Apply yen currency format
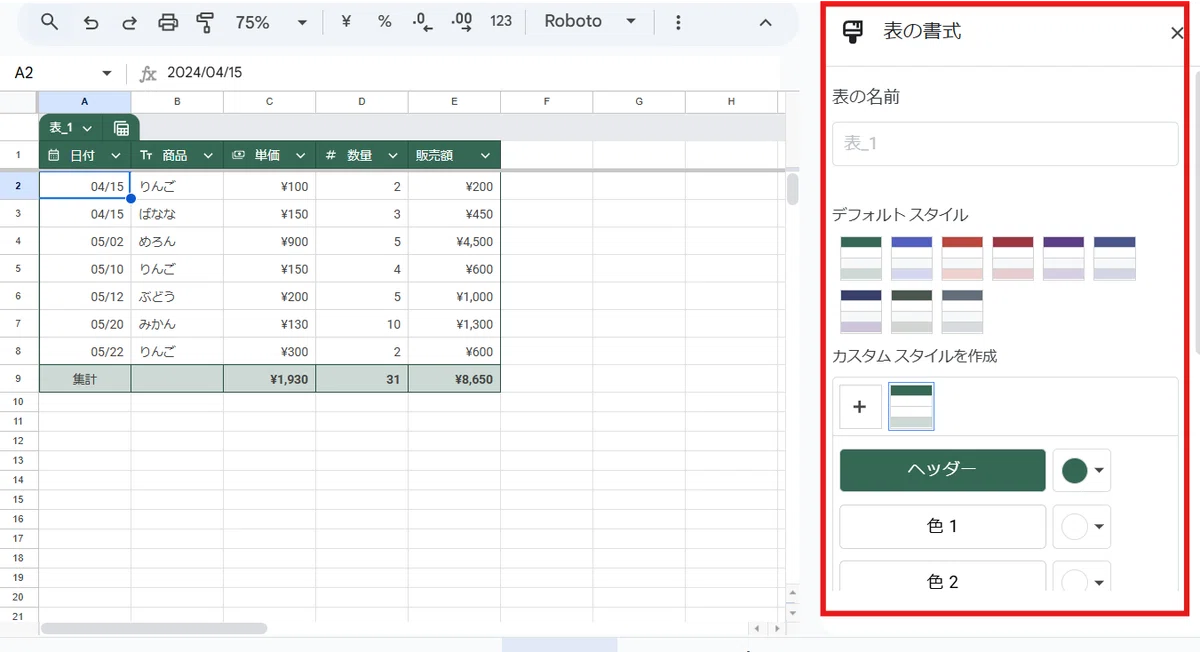Viewport: 1200px width, 652px height. (346, 22)
